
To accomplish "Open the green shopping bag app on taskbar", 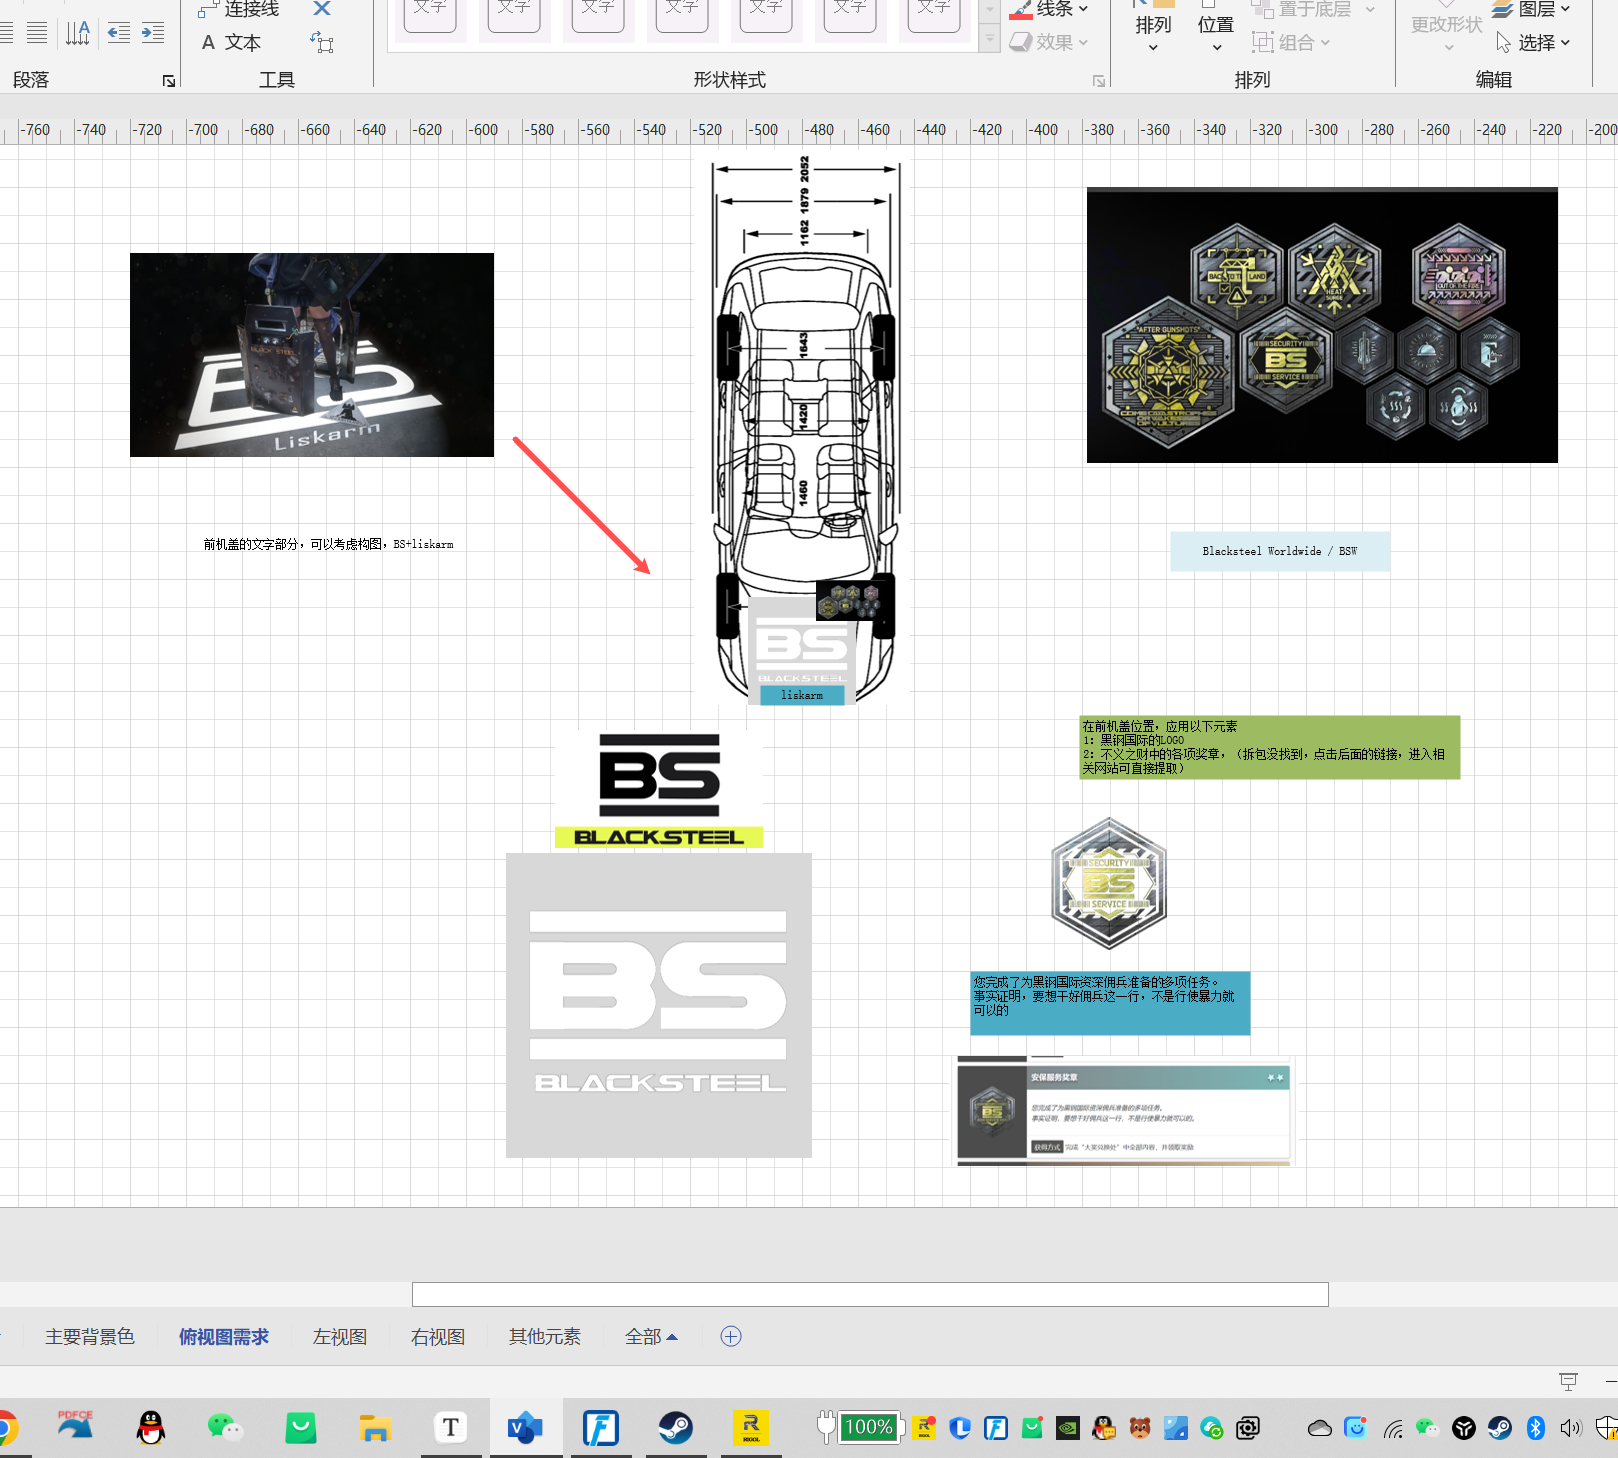I will coord(301,1427).
